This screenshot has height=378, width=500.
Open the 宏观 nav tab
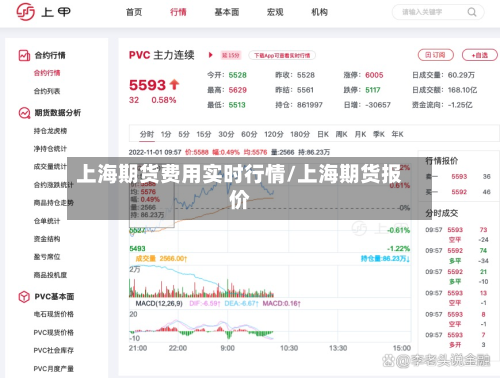click(x=275, y=12)
